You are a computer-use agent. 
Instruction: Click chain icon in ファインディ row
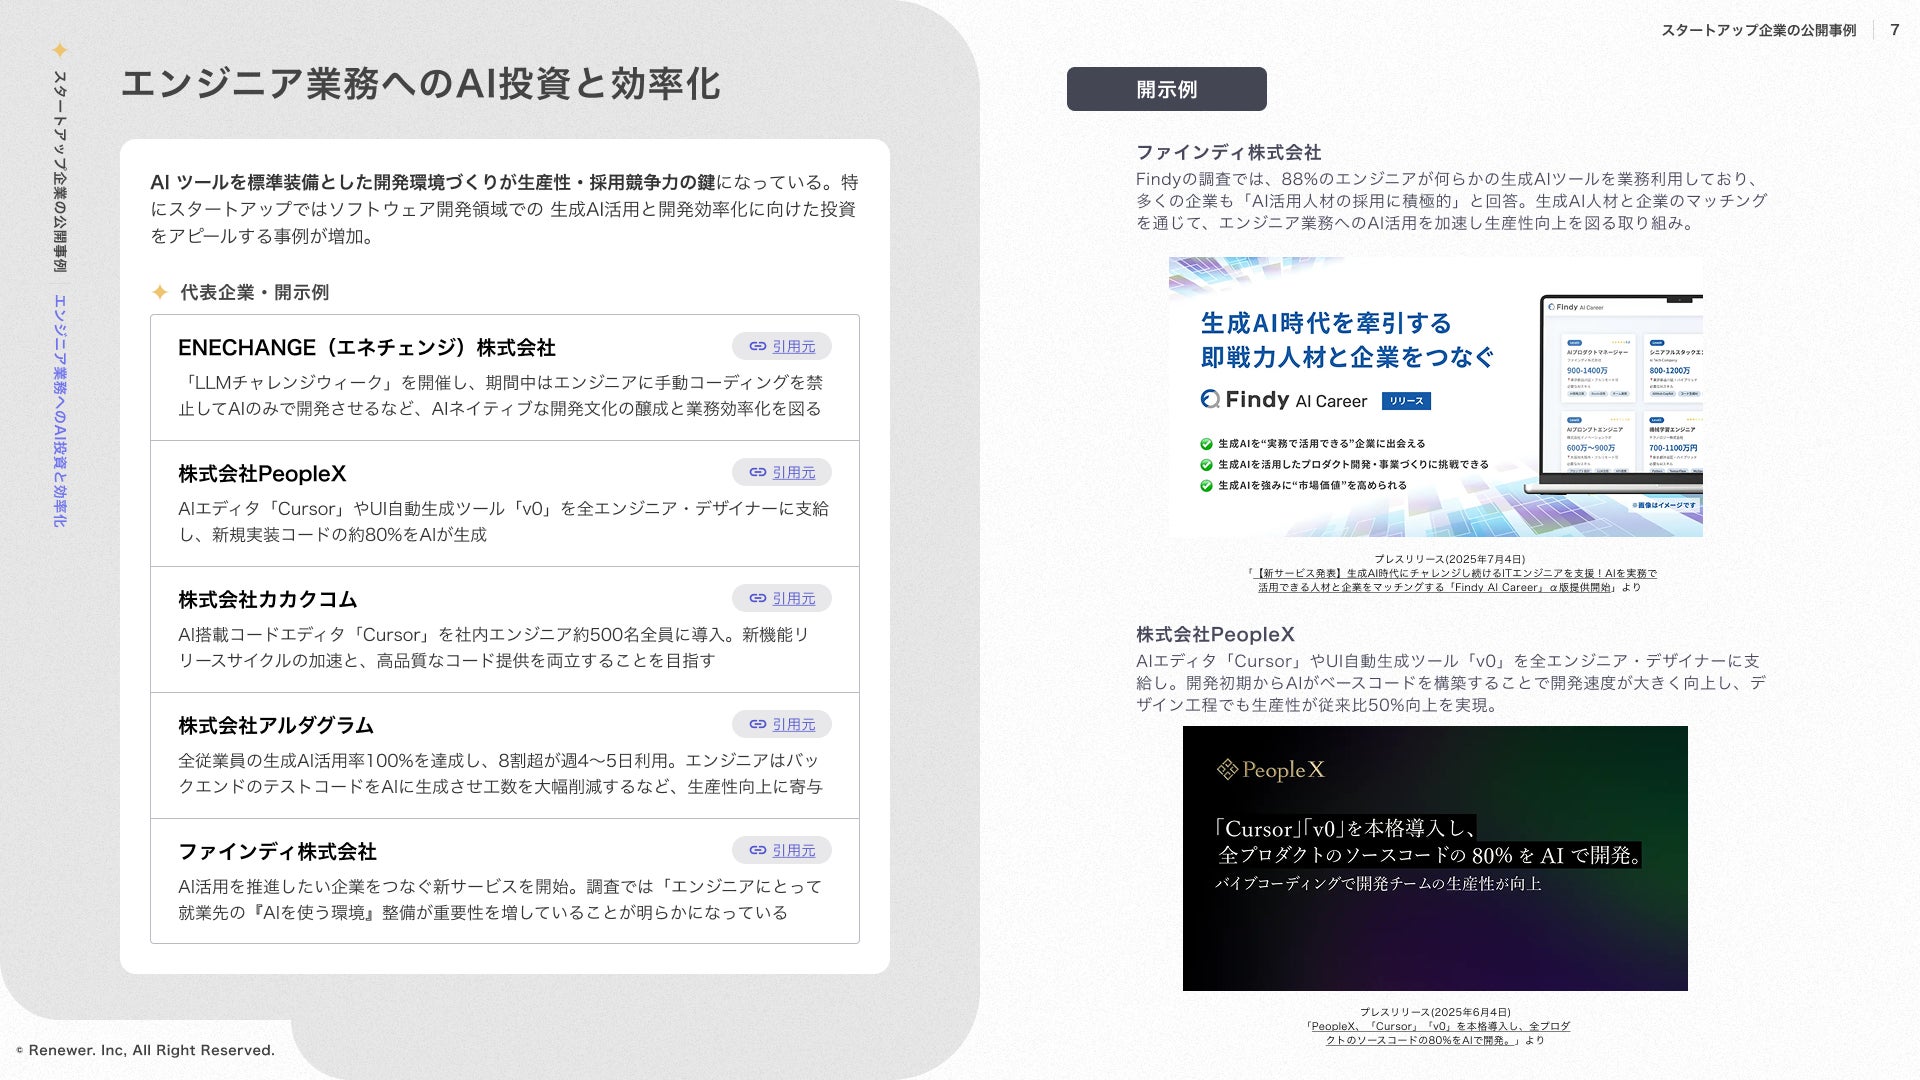pyautogui.click(x=757, y=850)
